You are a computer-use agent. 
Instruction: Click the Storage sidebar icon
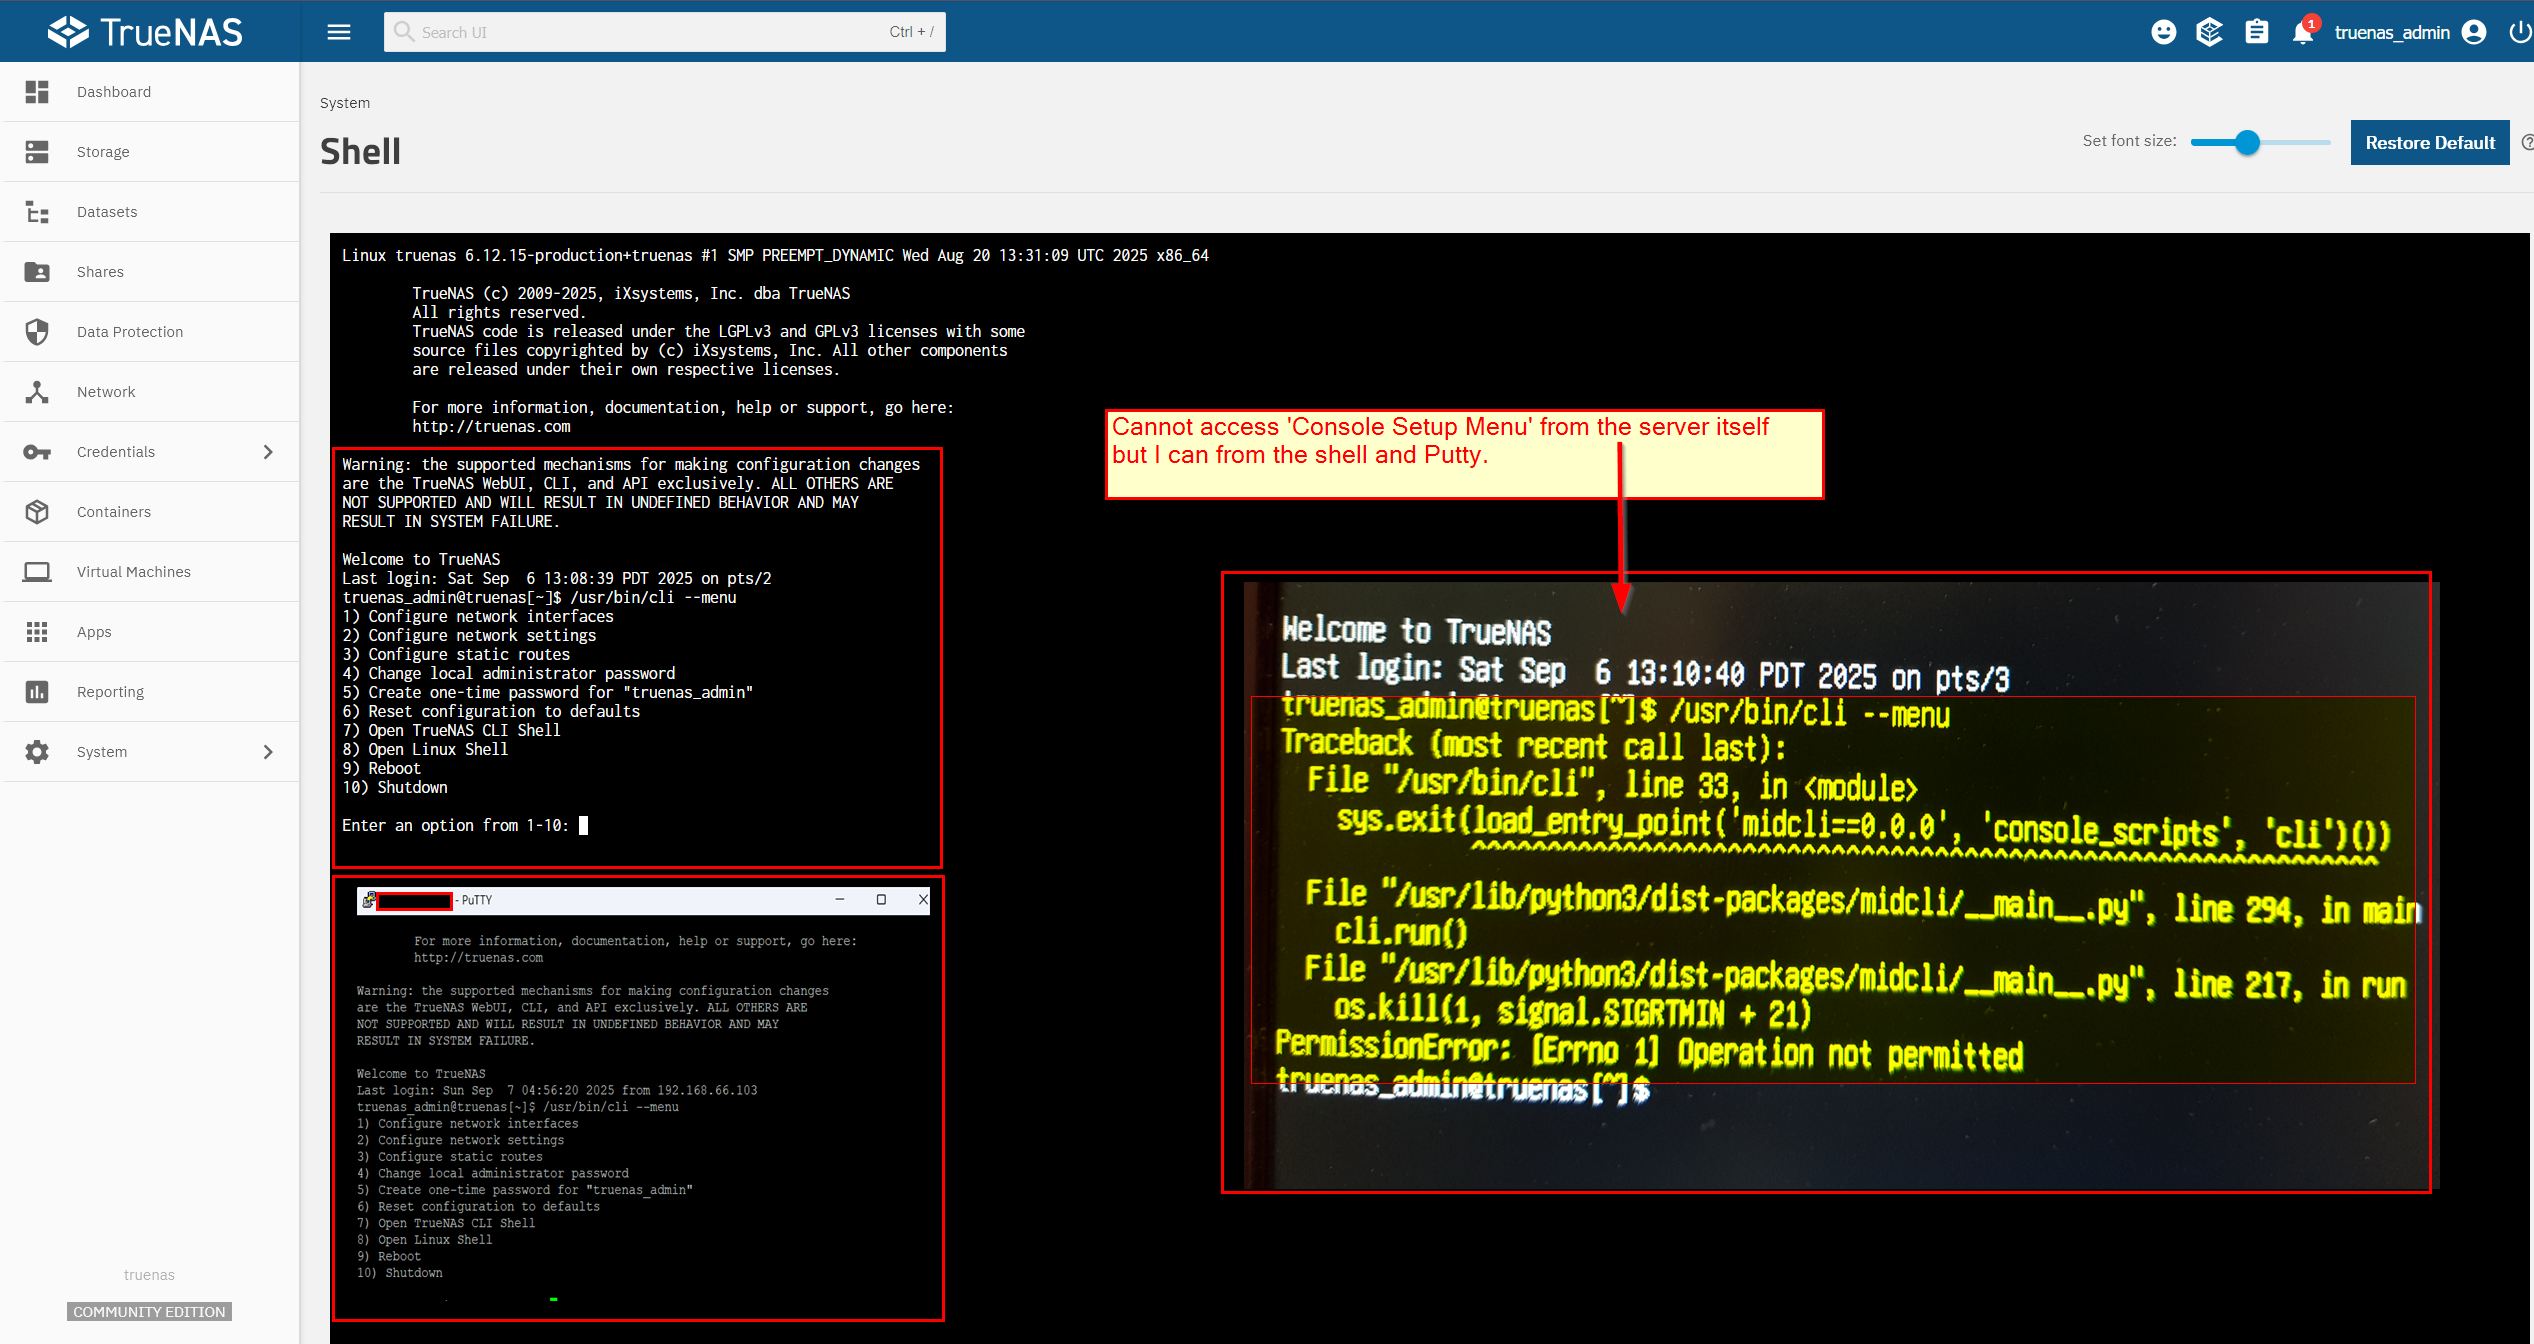[x=37, y=152]
